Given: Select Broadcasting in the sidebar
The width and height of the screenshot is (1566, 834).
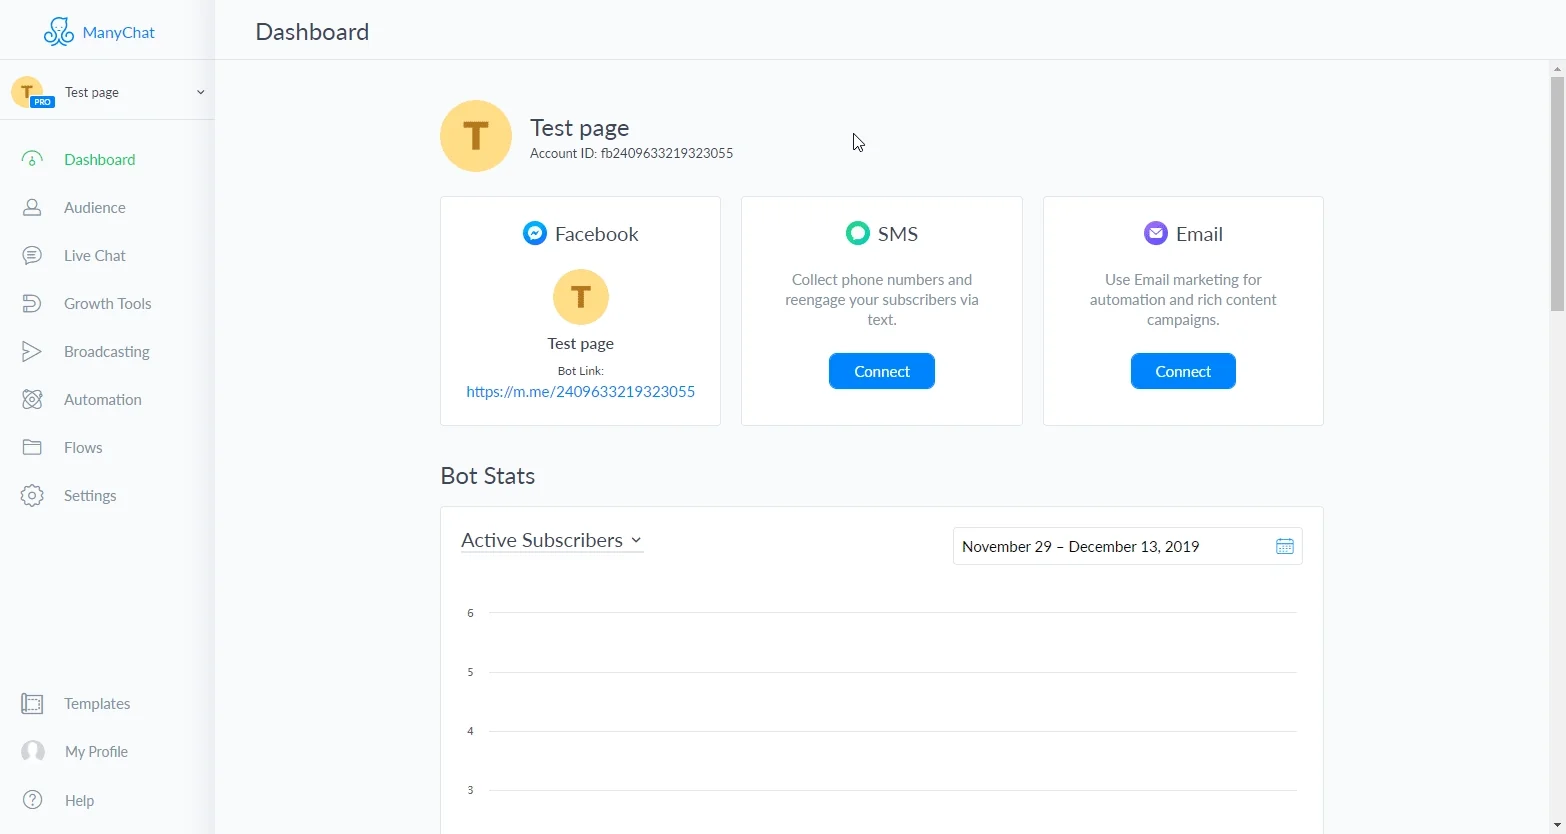Looking at the screenshot, I should 107,351.
